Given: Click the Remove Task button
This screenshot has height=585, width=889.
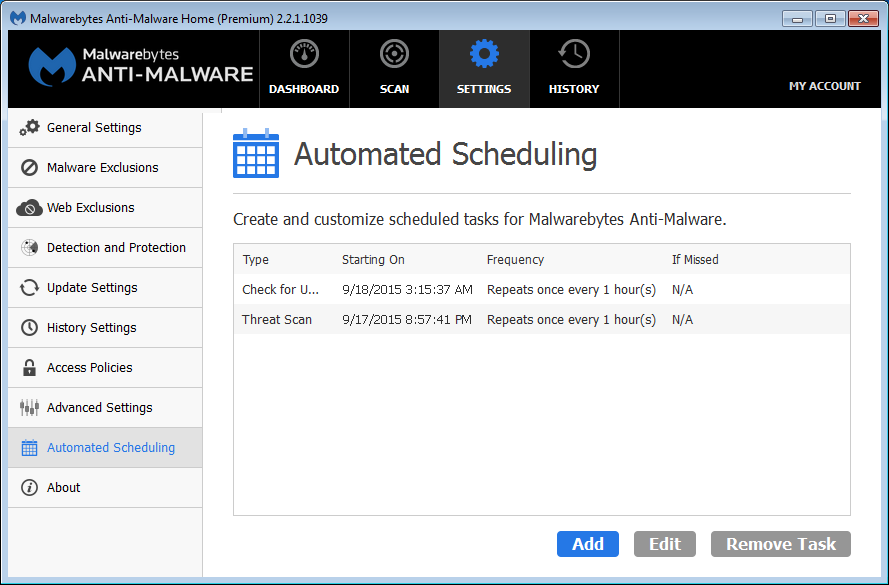Looking at the screenshot, I should pyautogui.click(x=781, y=544).
